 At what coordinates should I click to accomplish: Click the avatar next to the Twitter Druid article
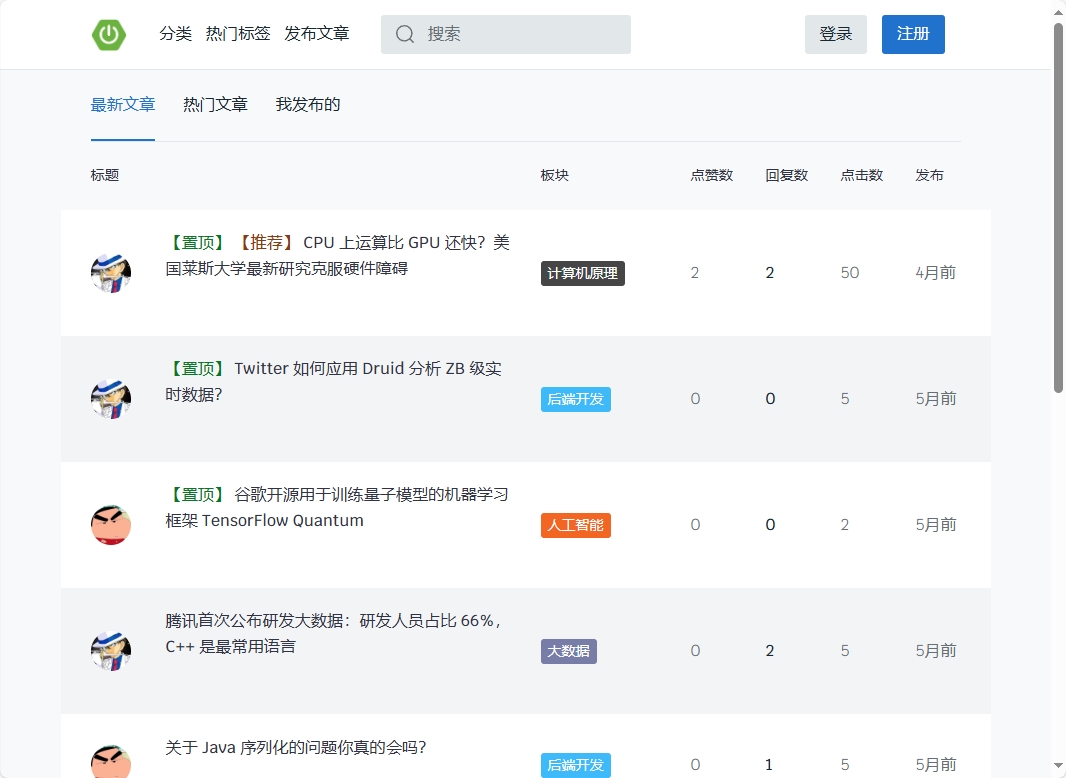tap(110, 398)
